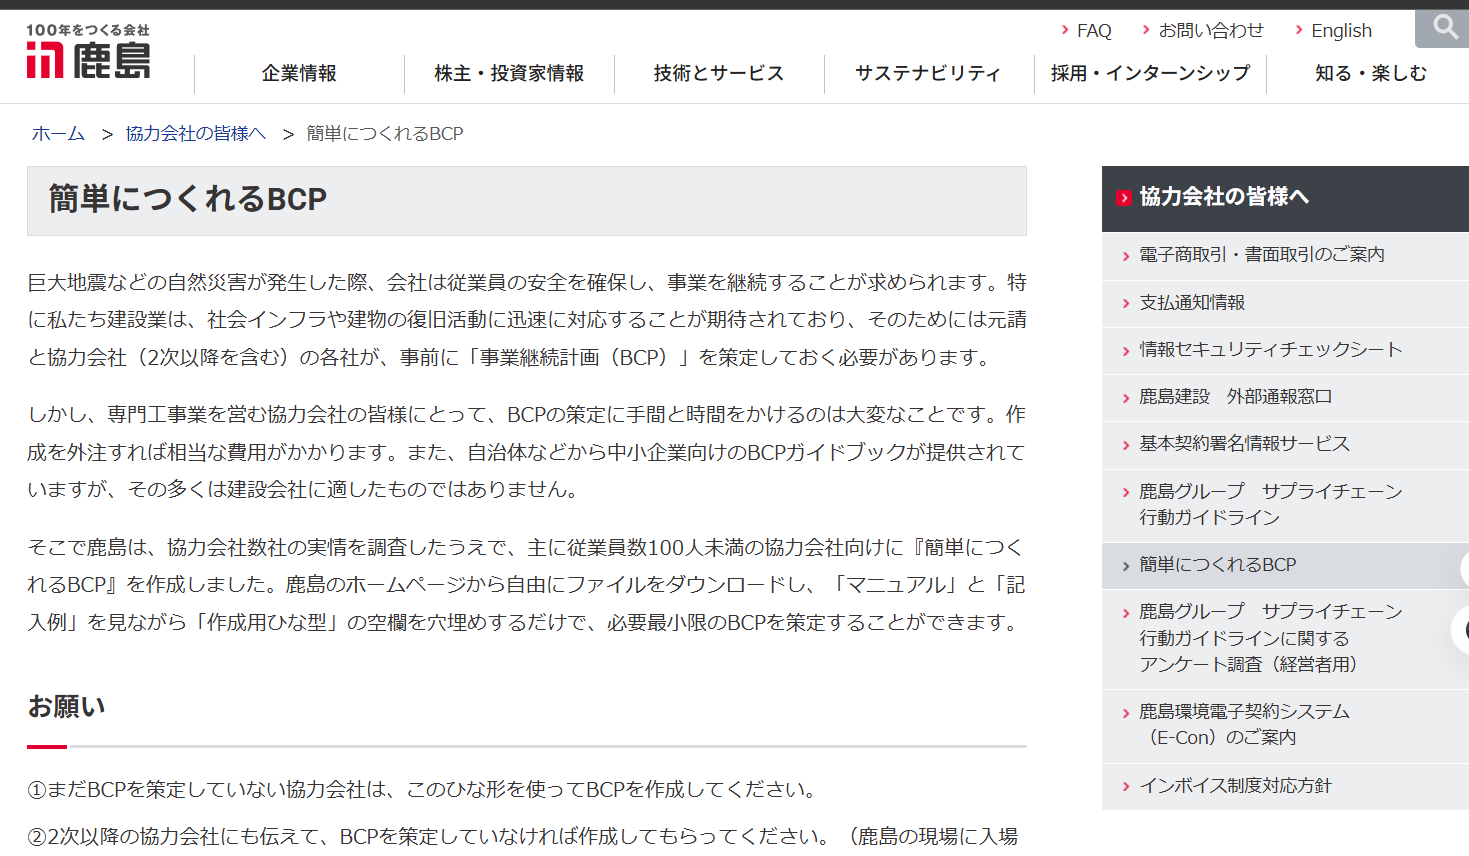Open インボイス制度対応方針 in sidebar
Image resolution: width=1469 pixels, height=856 pixels.
coord(1285,786)
